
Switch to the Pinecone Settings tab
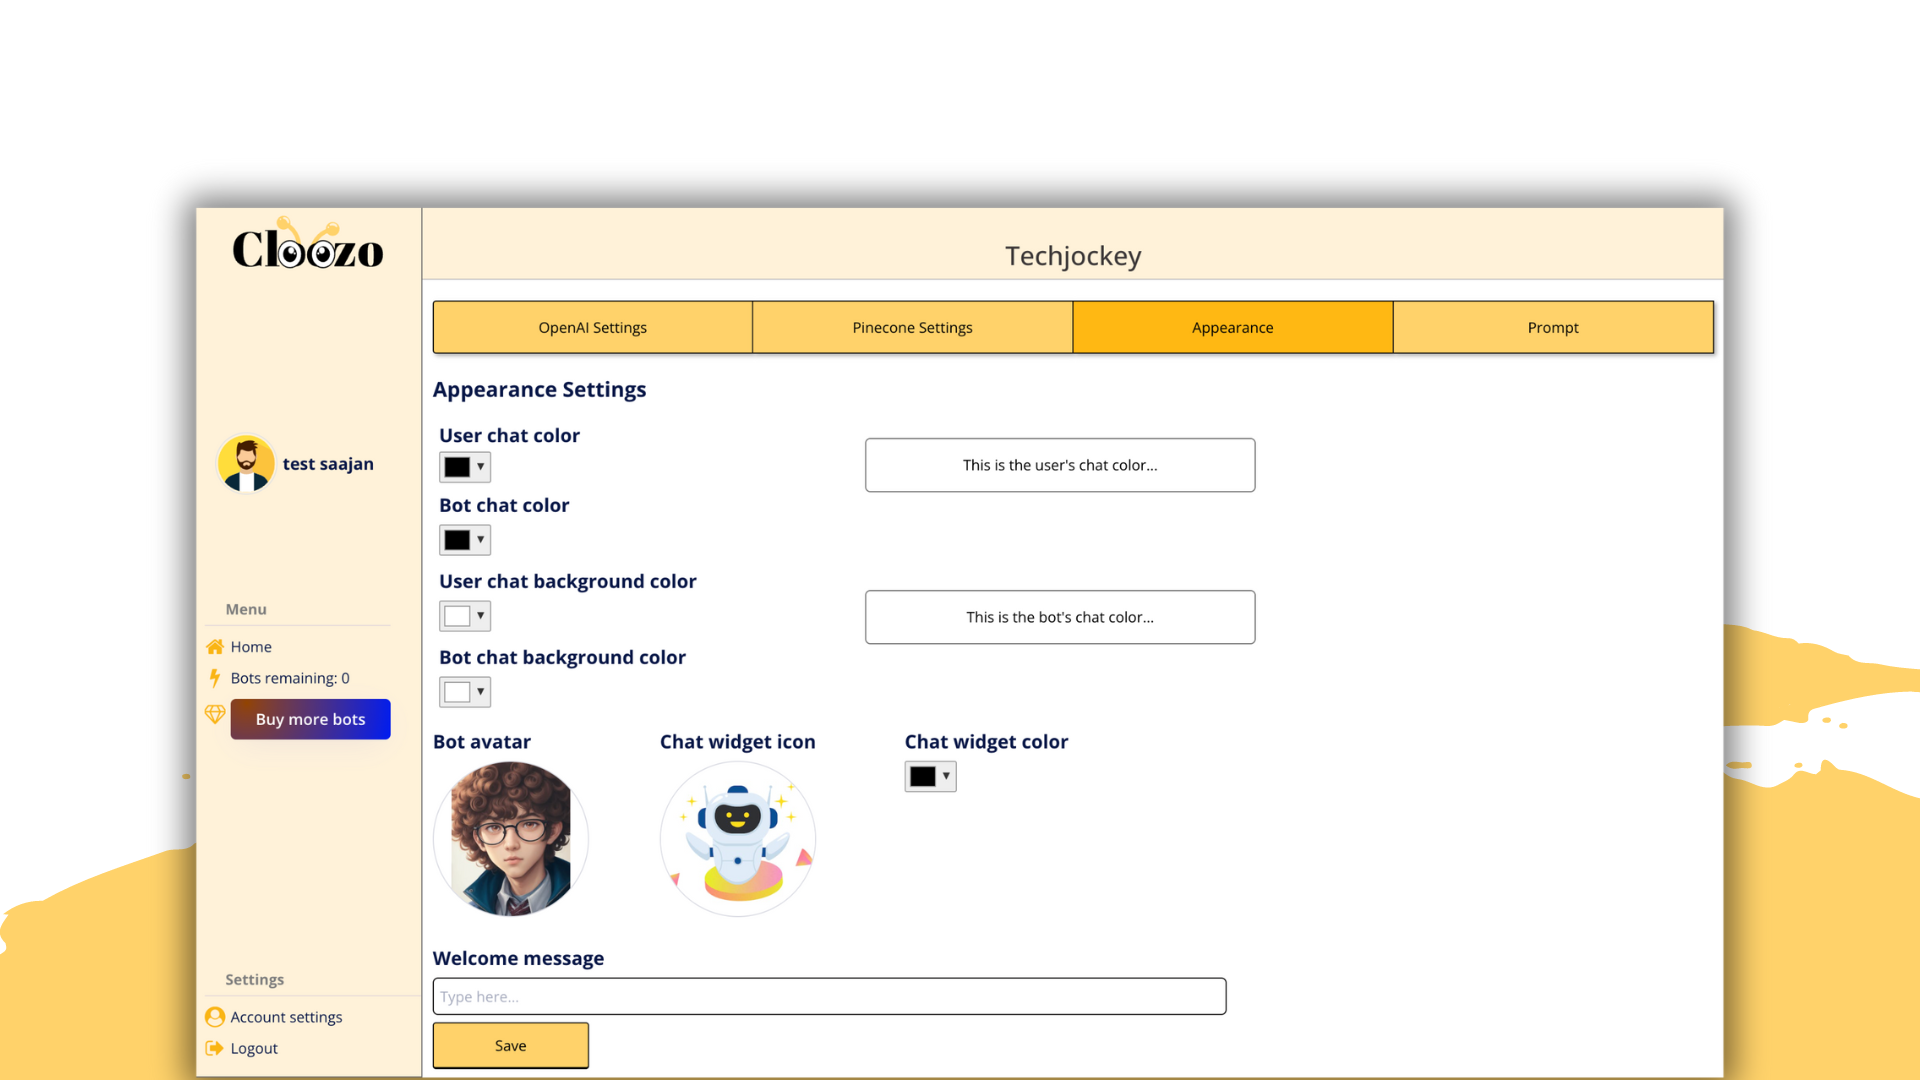click(x=912, y=328)
